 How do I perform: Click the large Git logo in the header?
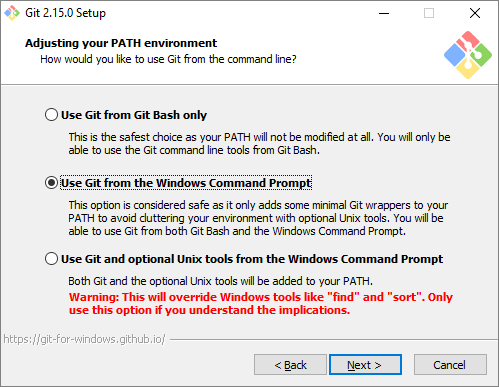pyautogui.click(x=468, y=55)
